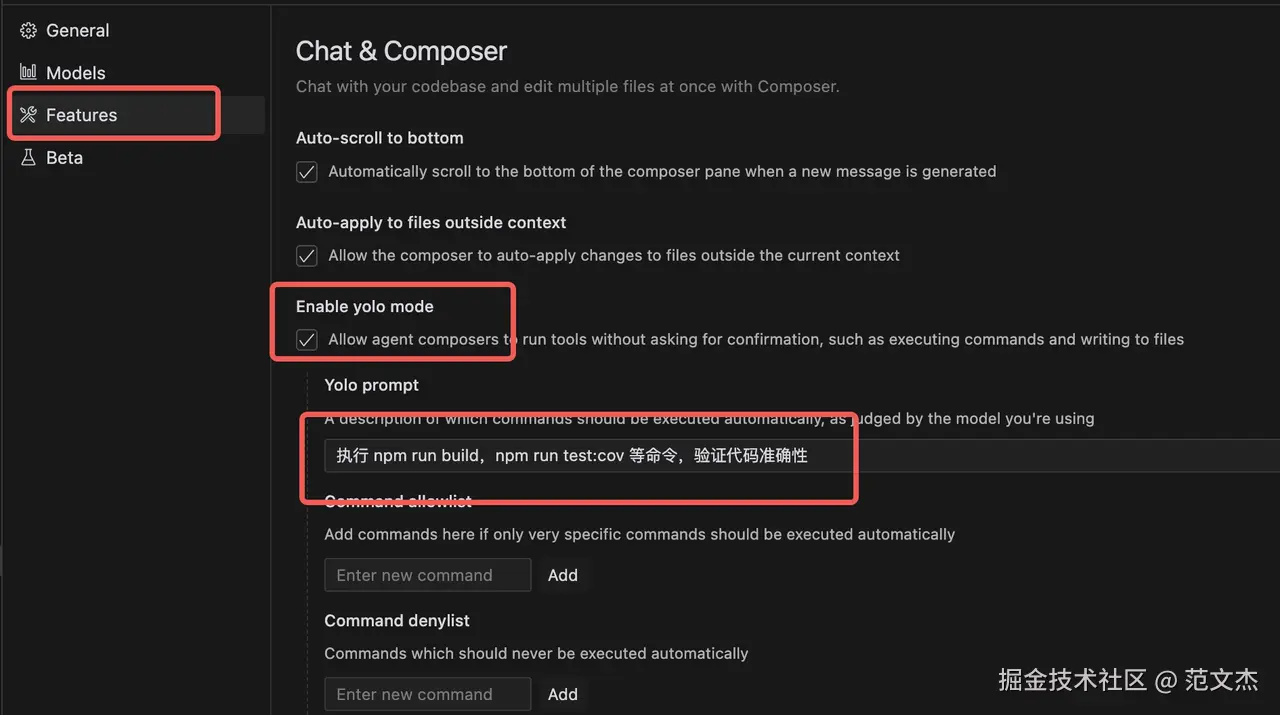The width and height of the screenshot is (1280, 715).
Task: Click the General gear icon
Action: [28, 31]
